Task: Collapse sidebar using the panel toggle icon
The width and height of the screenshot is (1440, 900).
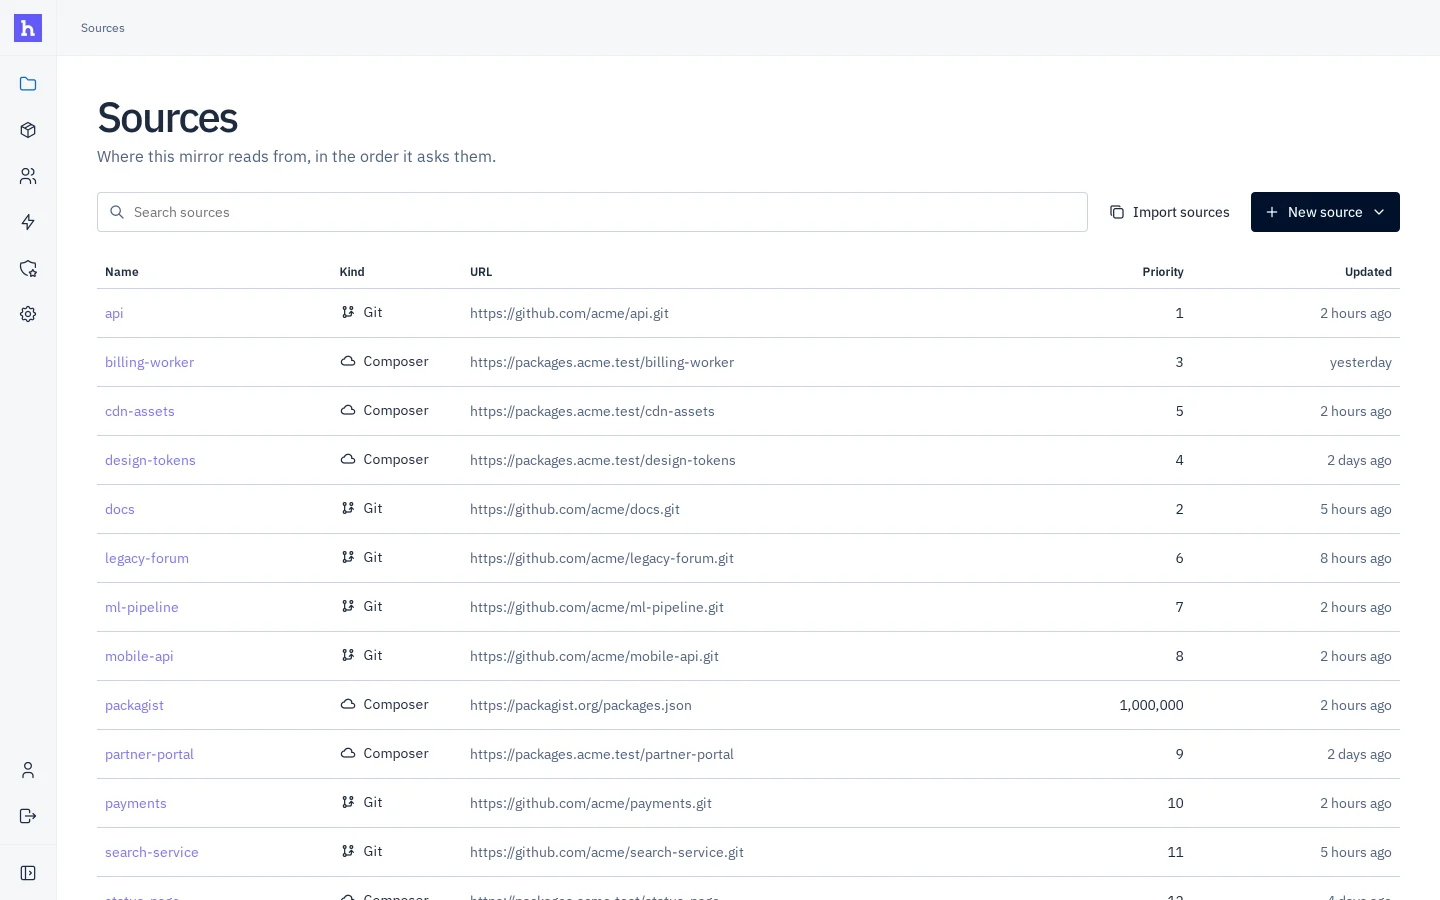Action: tap(28, 873)
